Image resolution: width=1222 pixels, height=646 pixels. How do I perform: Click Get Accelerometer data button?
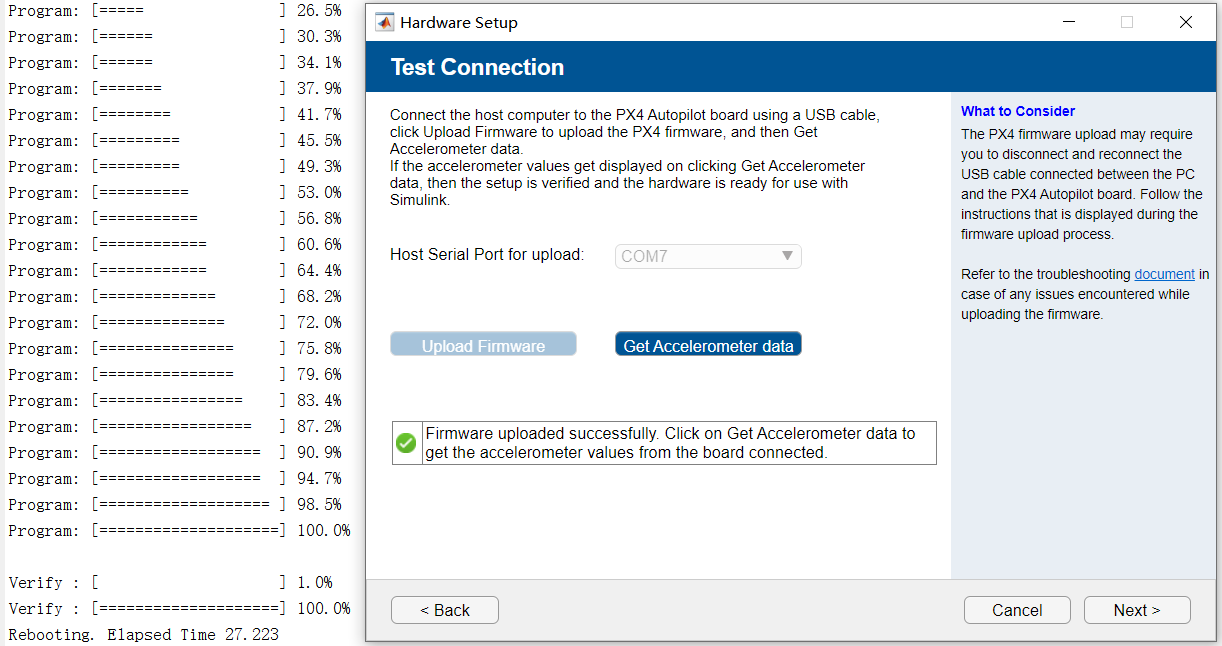click(708, 345)
